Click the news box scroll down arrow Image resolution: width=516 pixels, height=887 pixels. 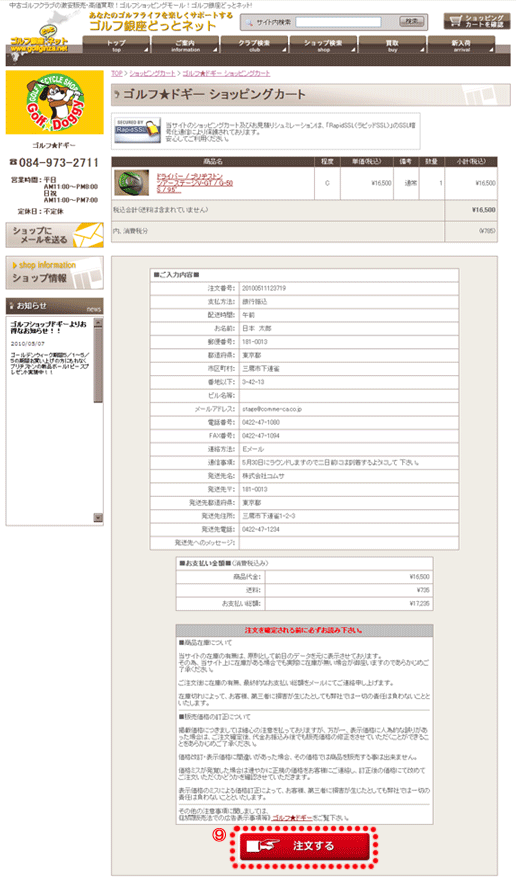coord(98,518)
